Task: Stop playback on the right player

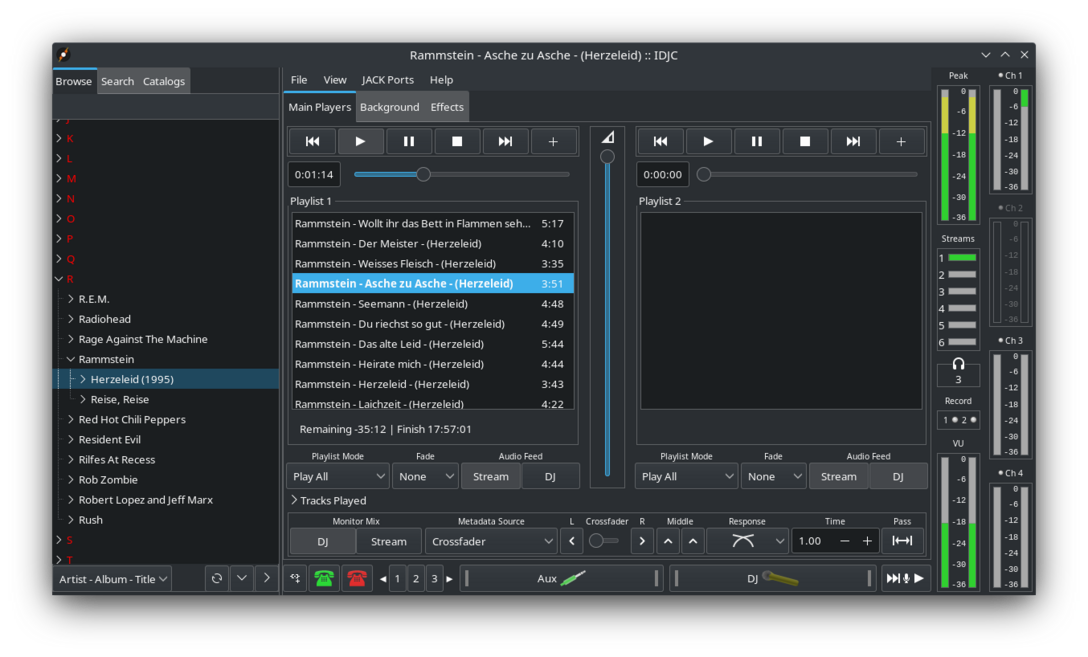Action: tap(804, 142)
